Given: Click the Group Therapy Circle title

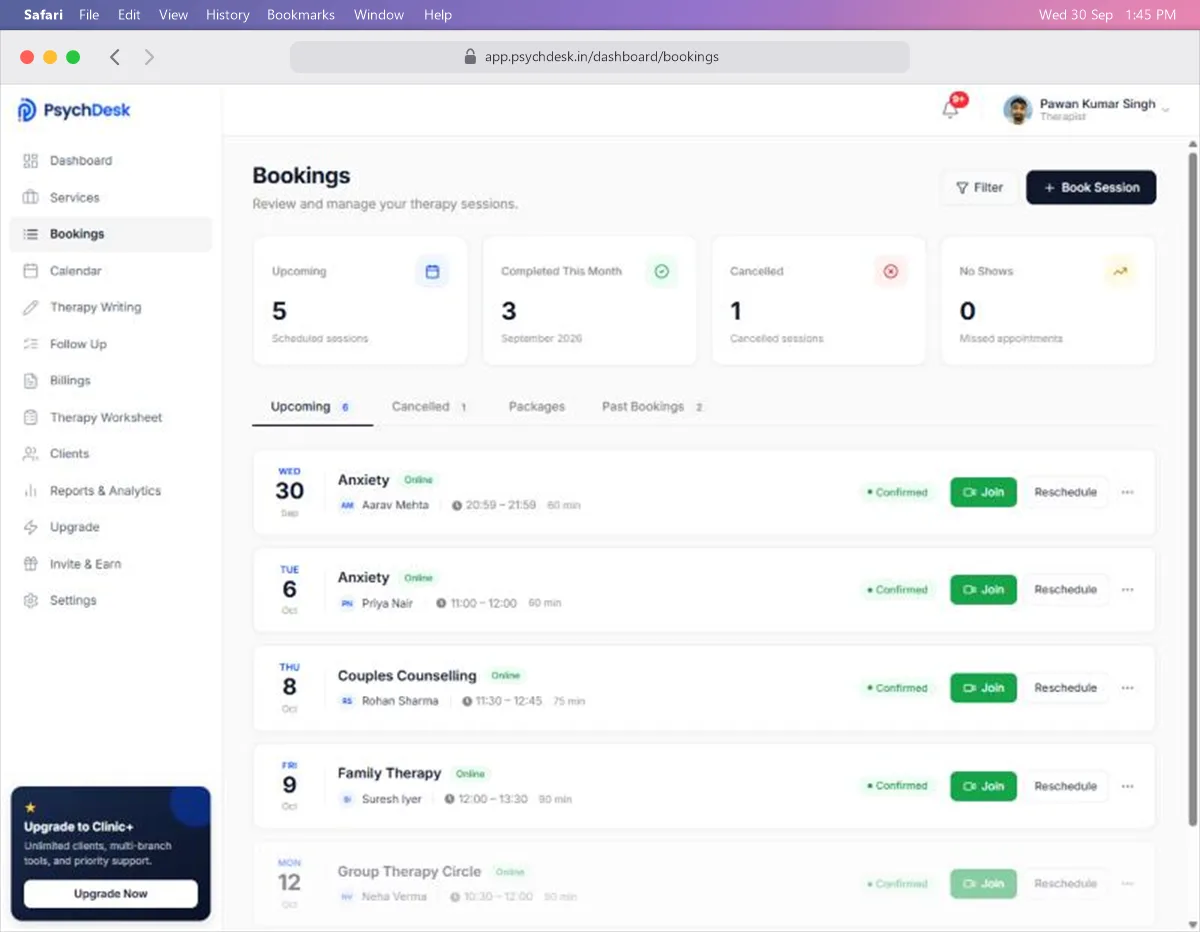Looking at the screenshot, I should pyautogui.click(x=409, y=871).
